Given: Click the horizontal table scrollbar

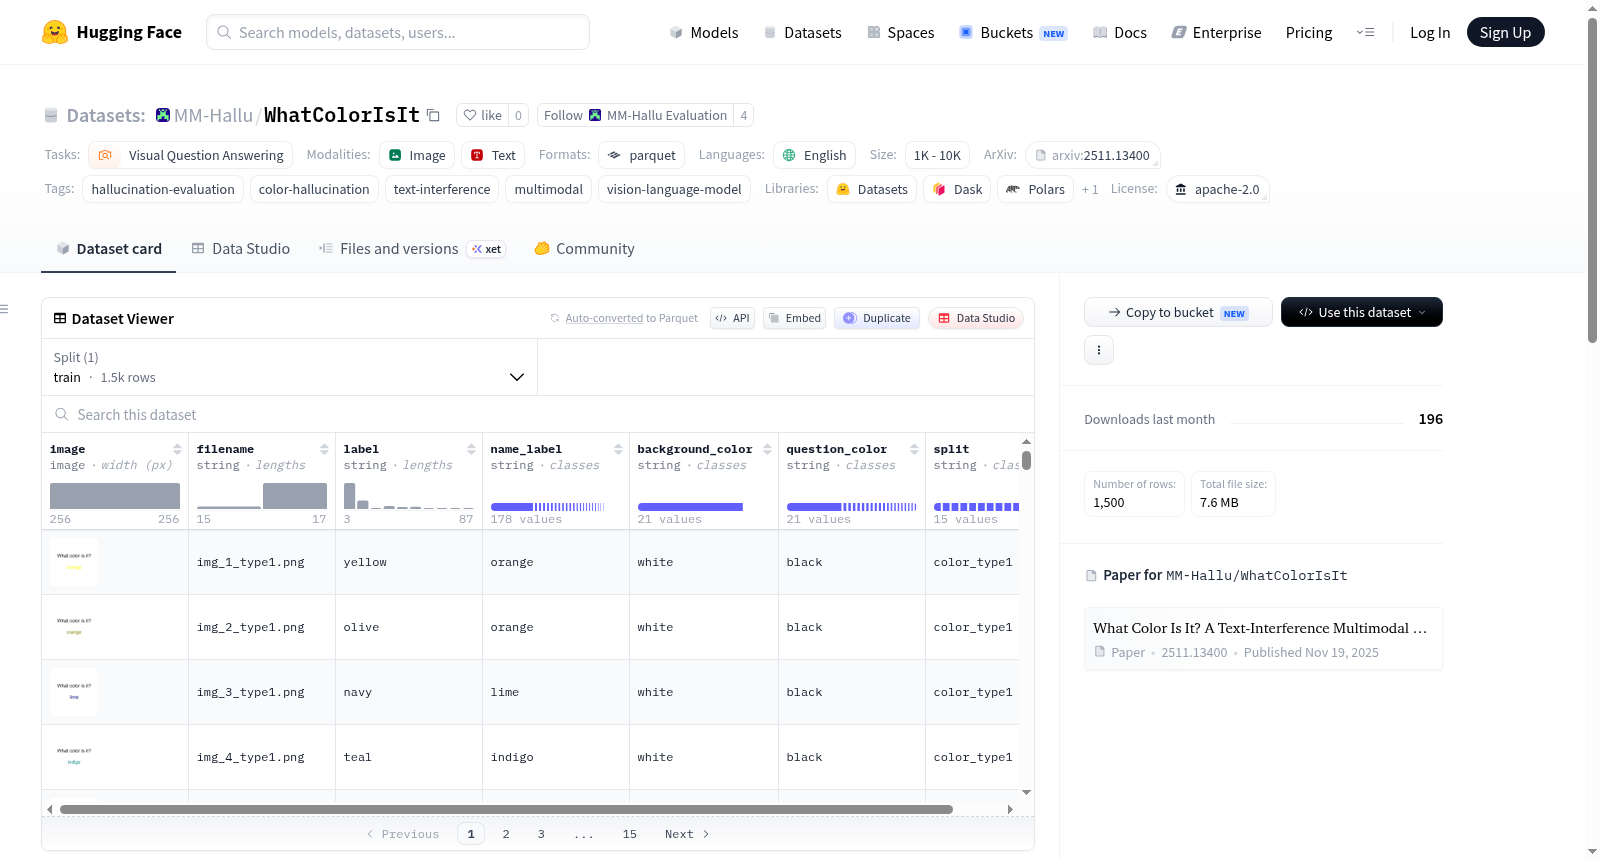Looking at the screenshot, I should [x=506, y=809].
